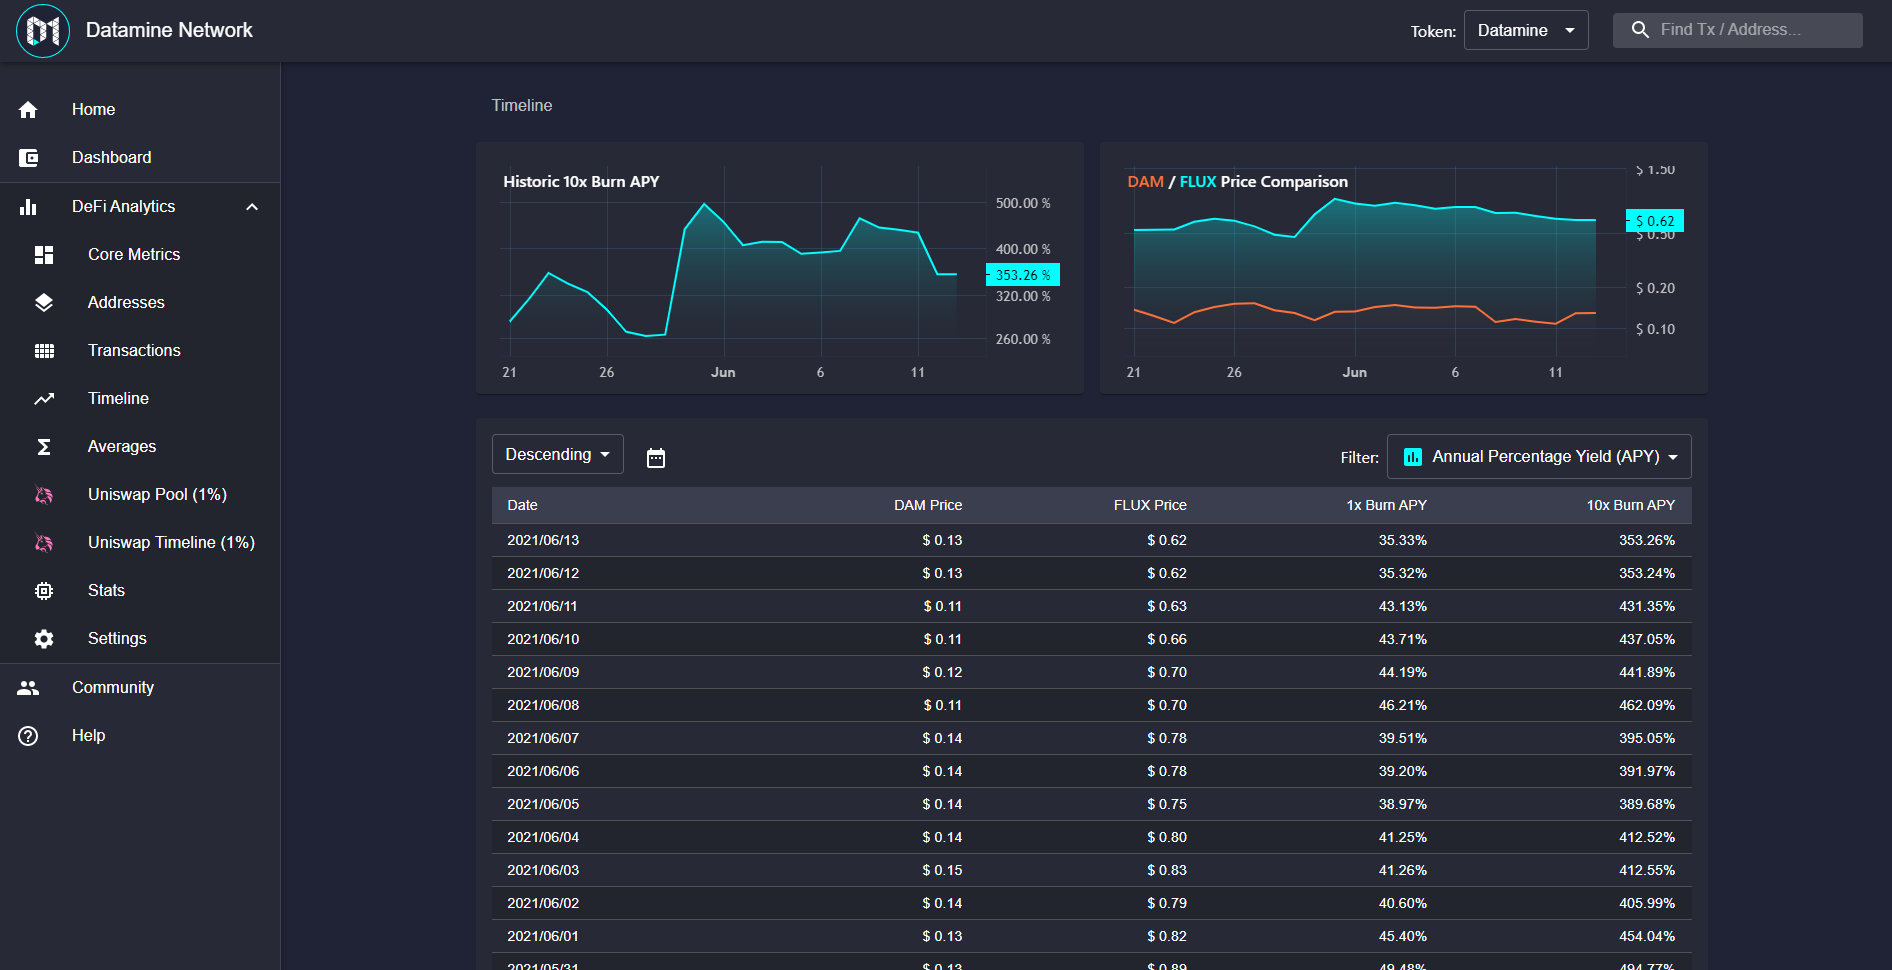This screenshot has height=970, width=1892.
Task: Select the 2021/06/12 date cell
Action: (543, 574)
